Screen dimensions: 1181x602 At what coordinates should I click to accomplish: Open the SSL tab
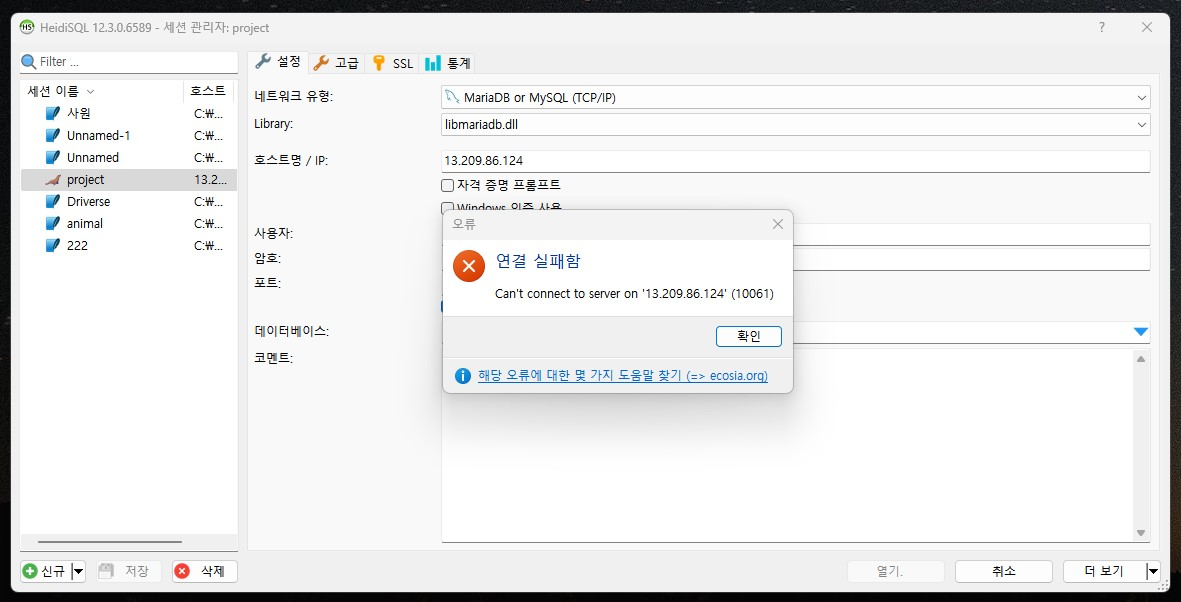tap(392, 63)
